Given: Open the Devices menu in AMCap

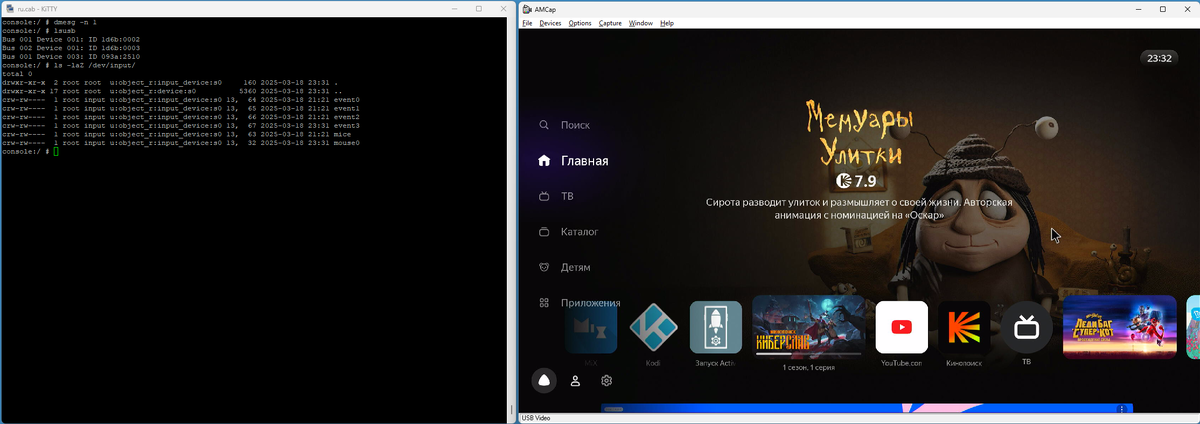Looking at the screenshot, I should [550, 23].
